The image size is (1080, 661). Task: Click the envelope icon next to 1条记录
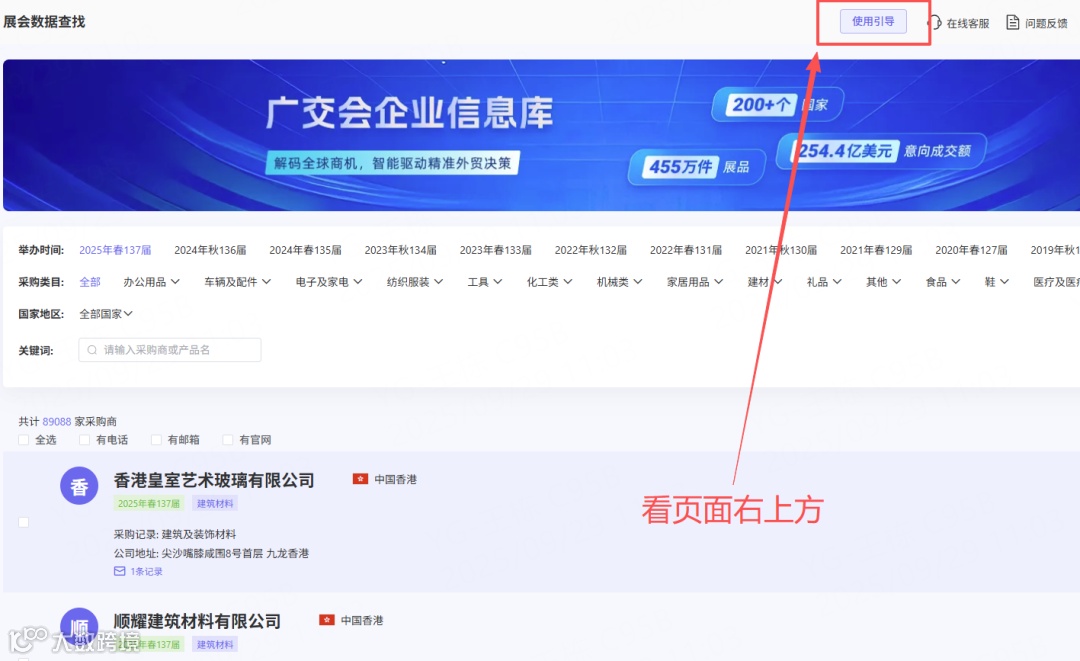120,571
